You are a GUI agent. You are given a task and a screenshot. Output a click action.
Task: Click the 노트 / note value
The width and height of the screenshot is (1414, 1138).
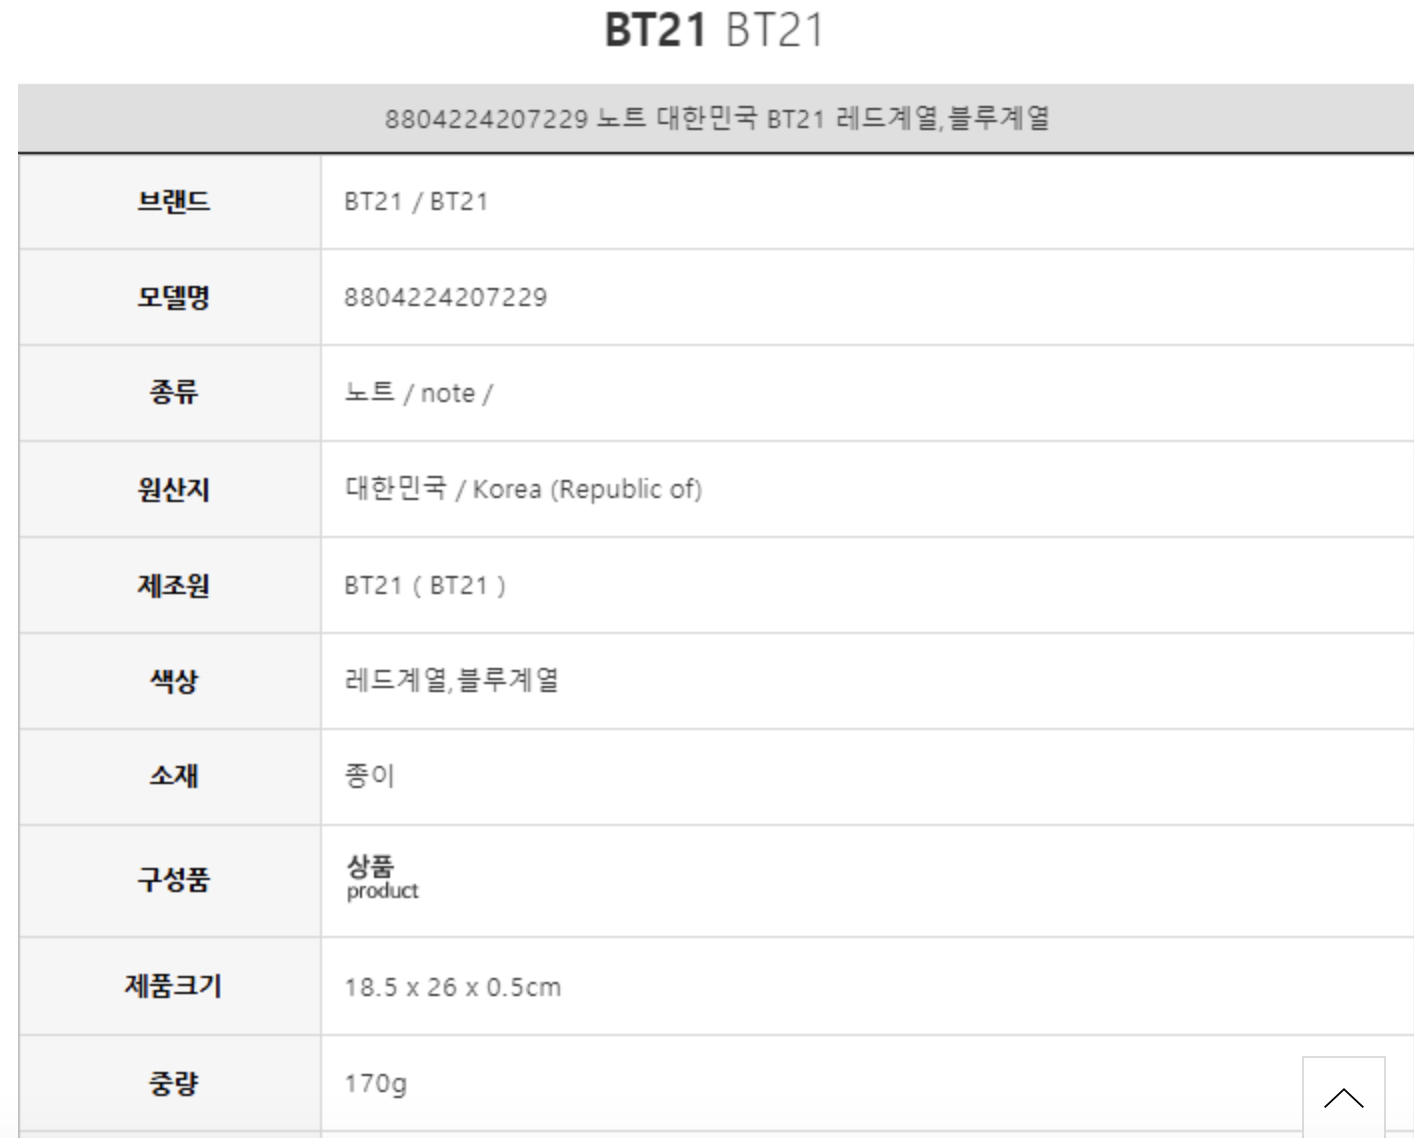coord(418,393)
